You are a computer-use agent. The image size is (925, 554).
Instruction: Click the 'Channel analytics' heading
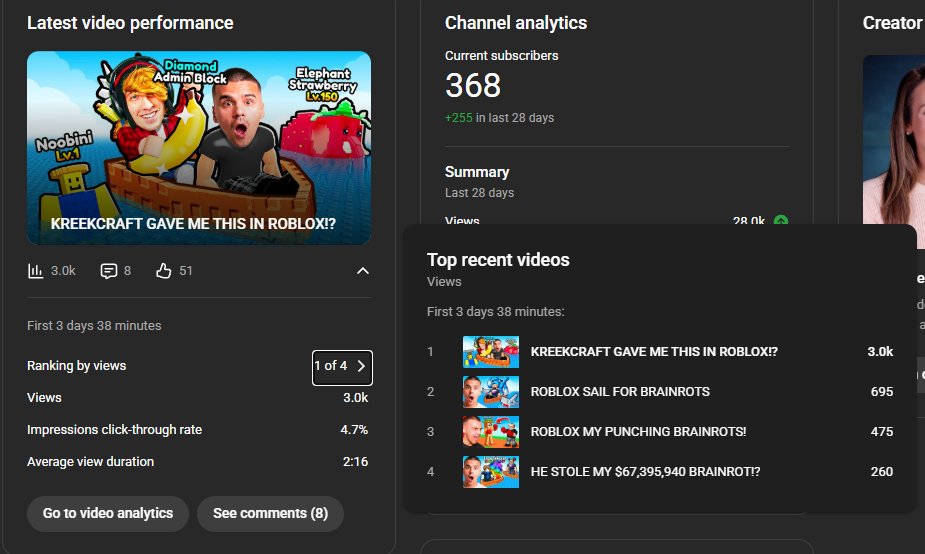[516, 23]
